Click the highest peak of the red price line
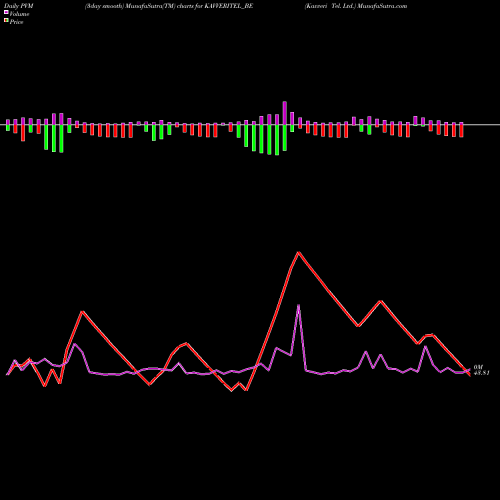 (x=298, y=252)
